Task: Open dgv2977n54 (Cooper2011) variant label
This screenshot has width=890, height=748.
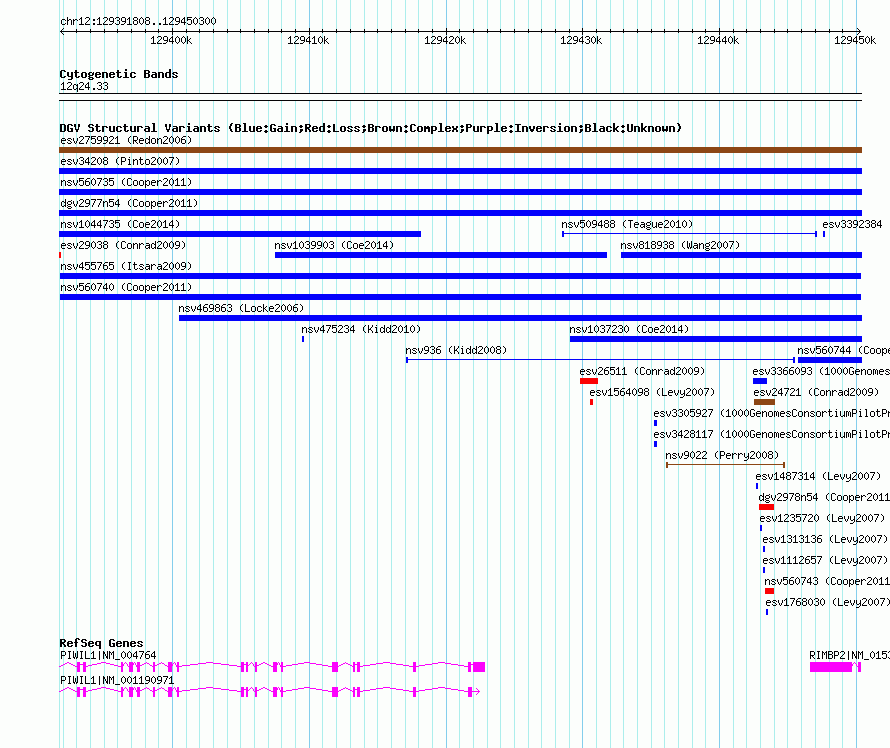Action: (129, 203)
